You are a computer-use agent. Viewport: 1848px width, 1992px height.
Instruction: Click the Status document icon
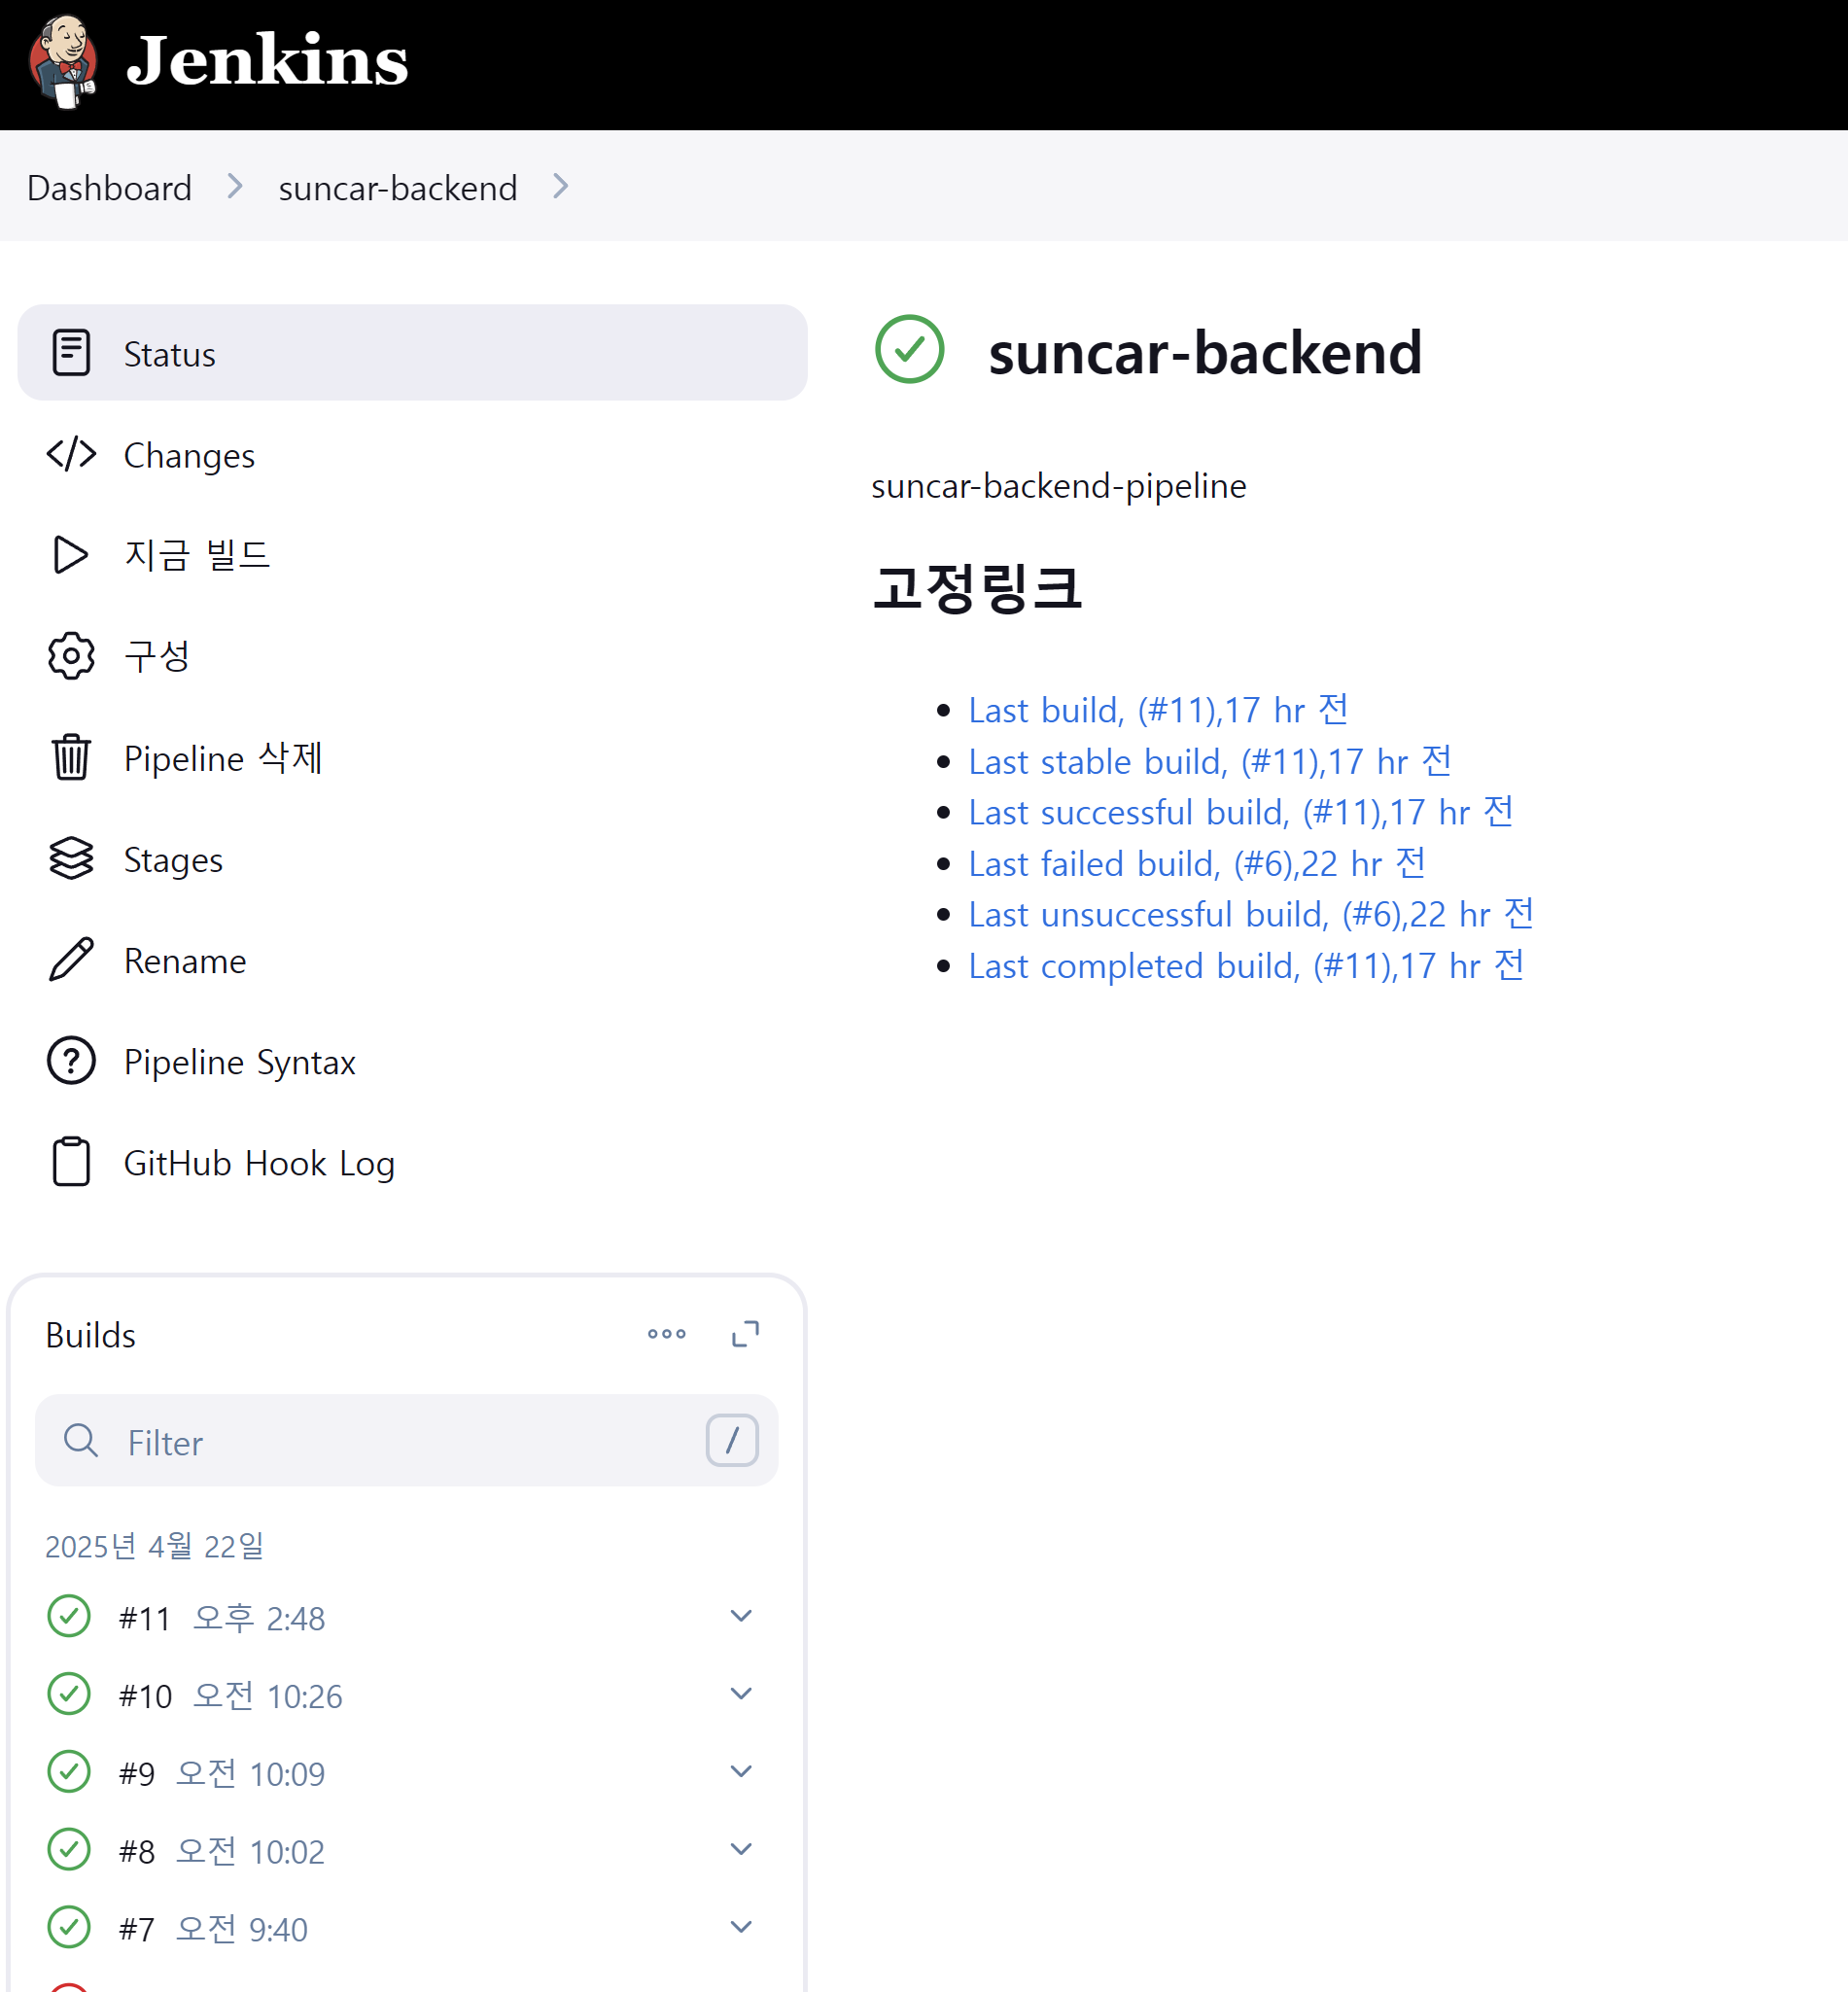click(71, 353)
